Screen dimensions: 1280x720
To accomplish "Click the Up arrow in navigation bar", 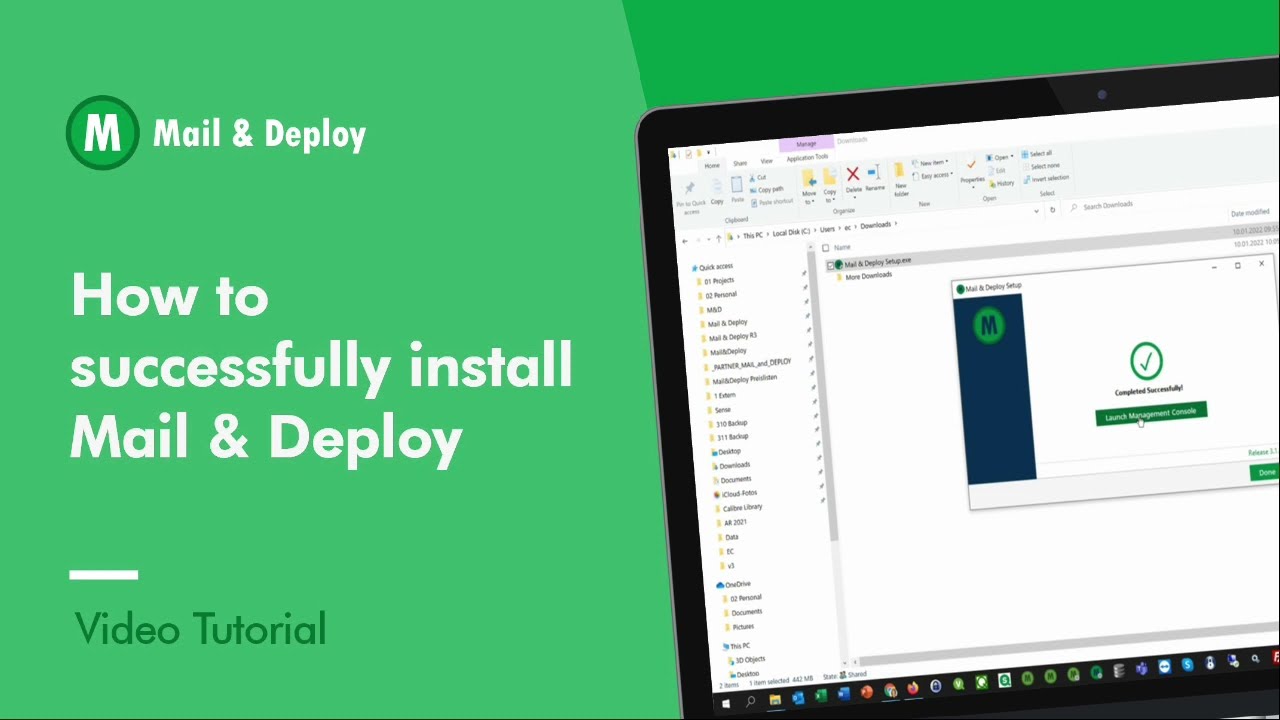I will pyautogui.click(x=718, y=238).
